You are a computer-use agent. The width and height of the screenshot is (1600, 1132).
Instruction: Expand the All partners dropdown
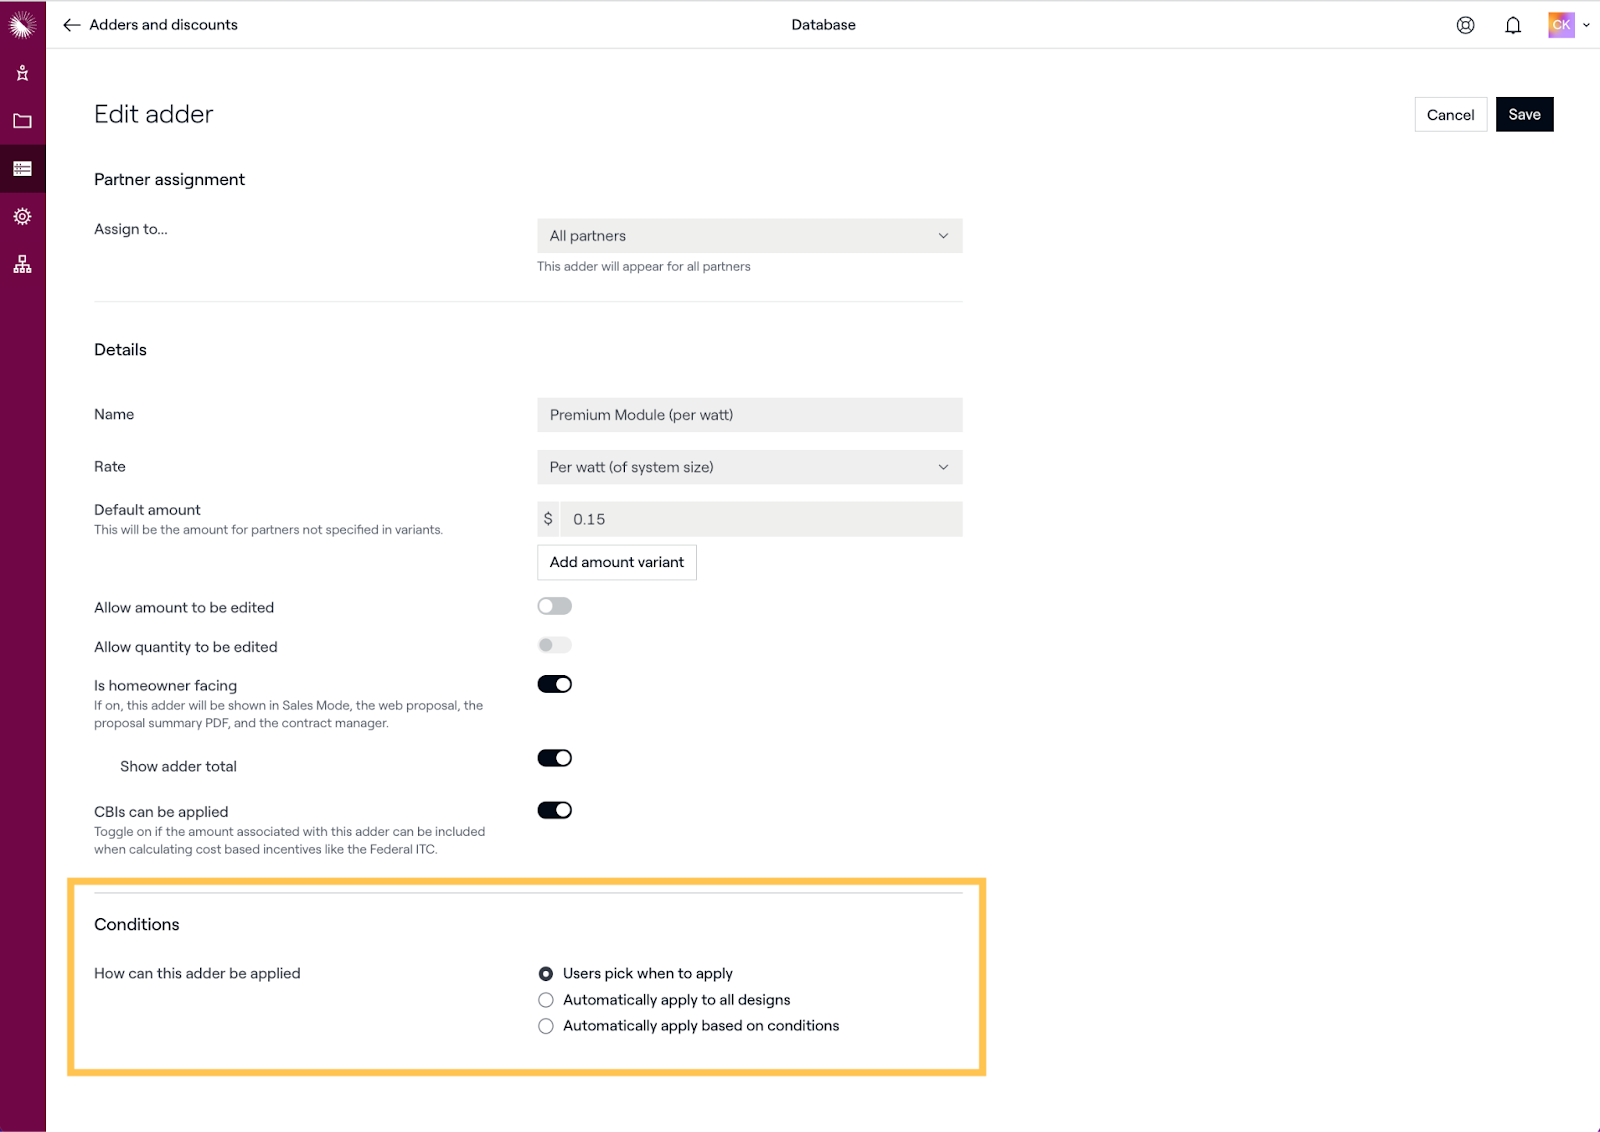point(749,236)
